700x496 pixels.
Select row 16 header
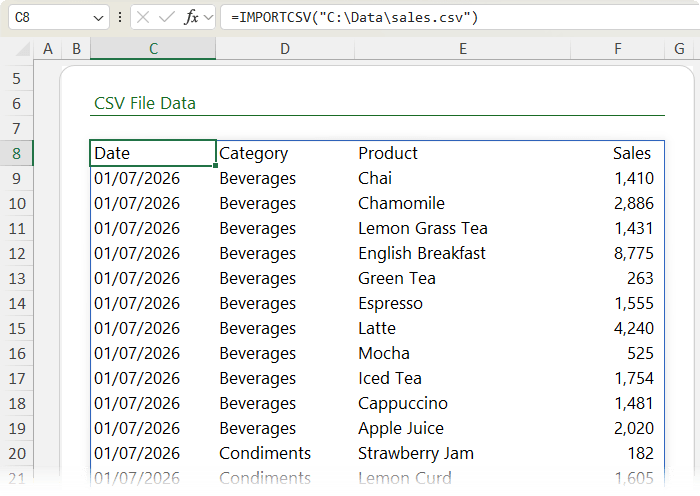pos(17,354)
